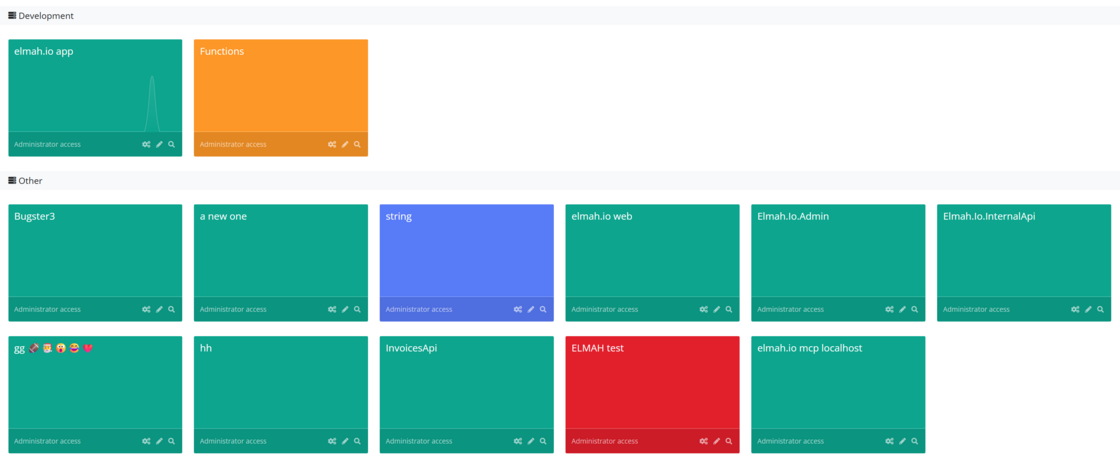
Task: Click search magnifier on a new one card
Action: click(x=357, y=309)
